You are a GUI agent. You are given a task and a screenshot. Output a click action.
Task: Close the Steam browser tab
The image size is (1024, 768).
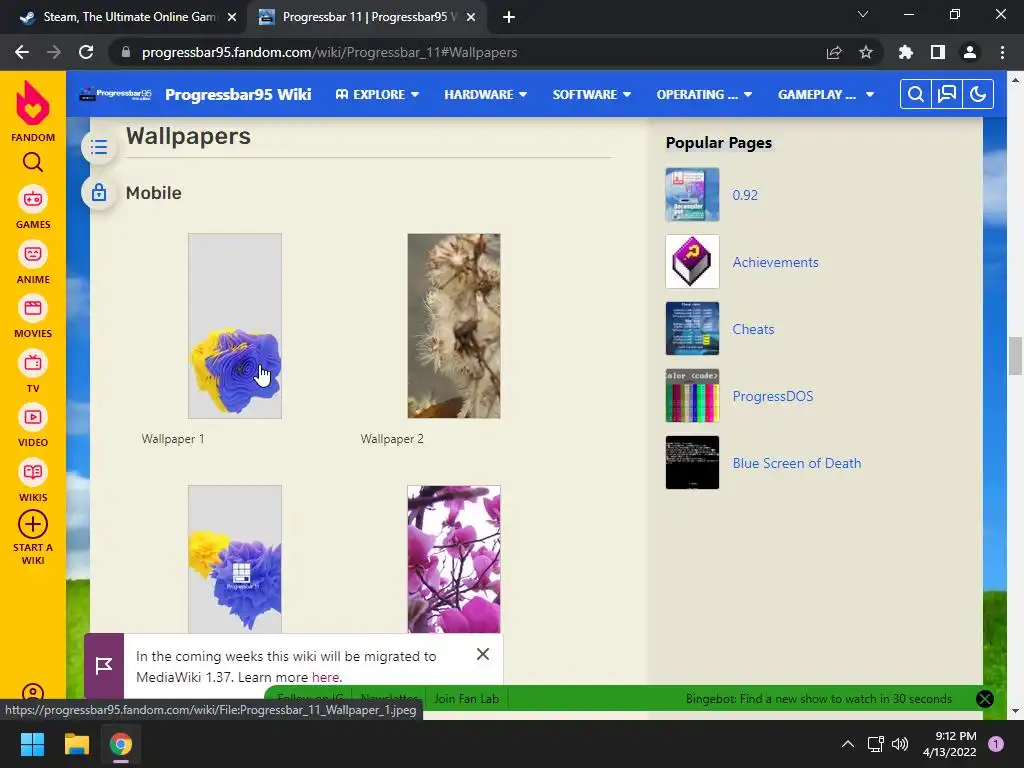tap(232, 18)
